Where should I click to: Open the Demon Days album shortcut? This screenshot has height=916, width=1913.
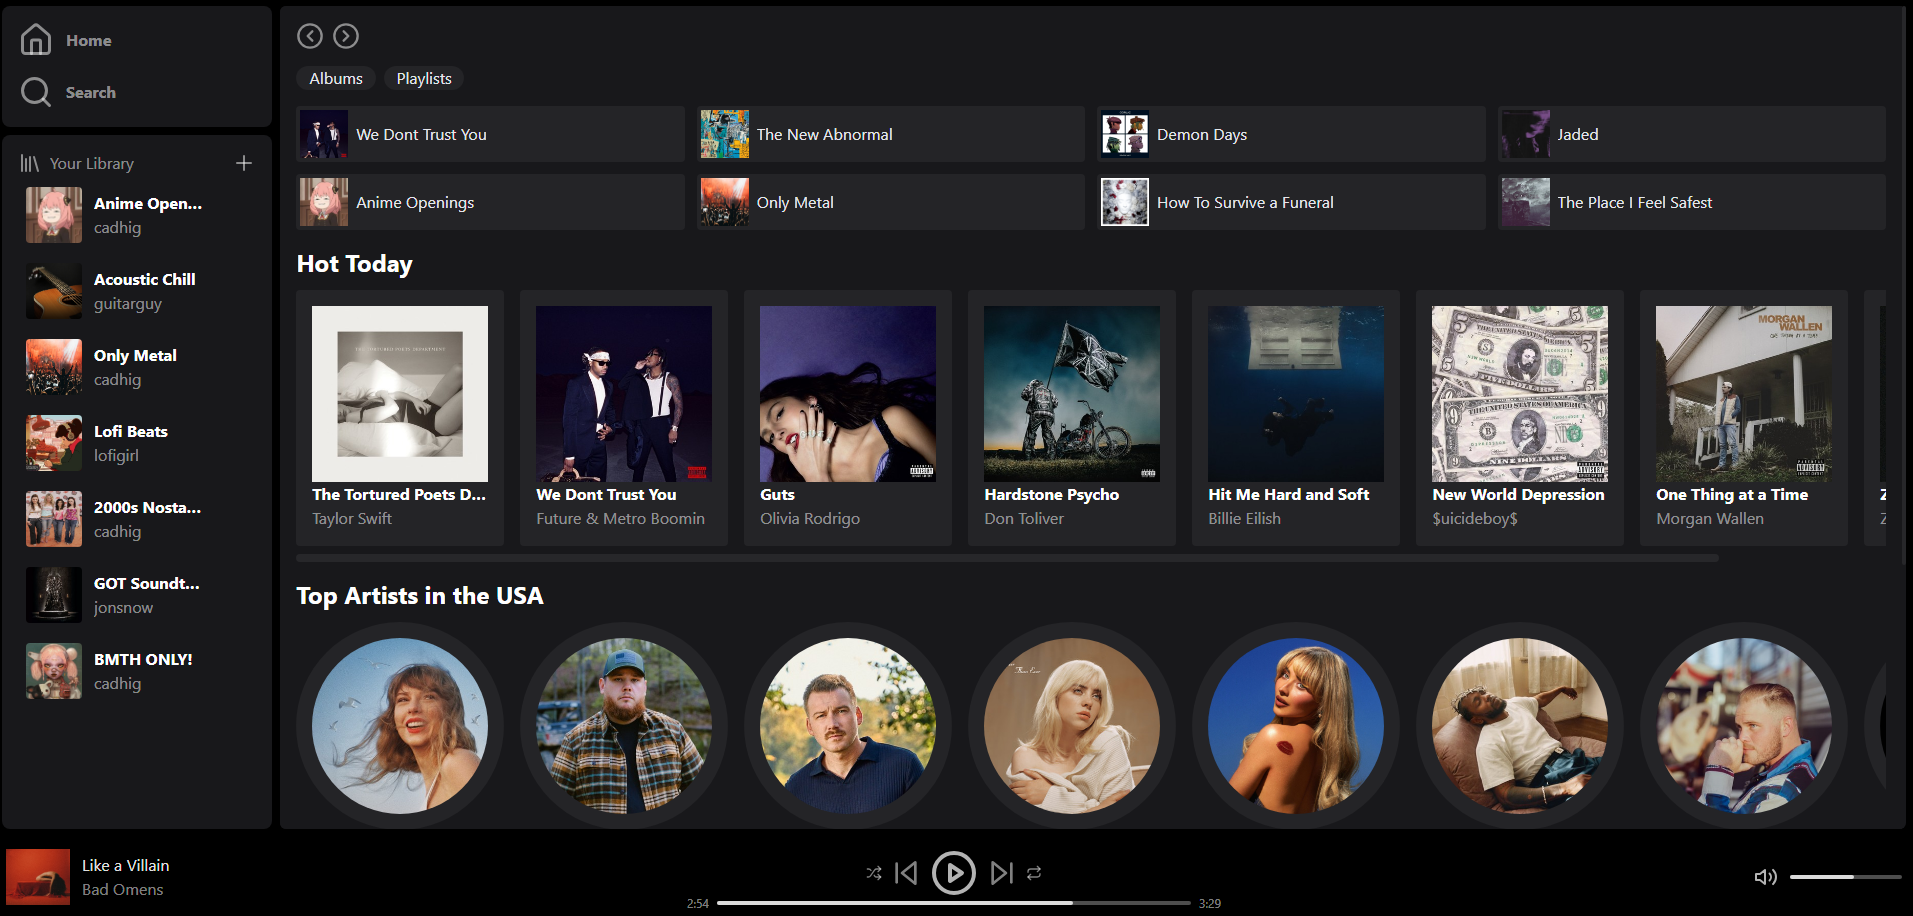(1290, 135)
